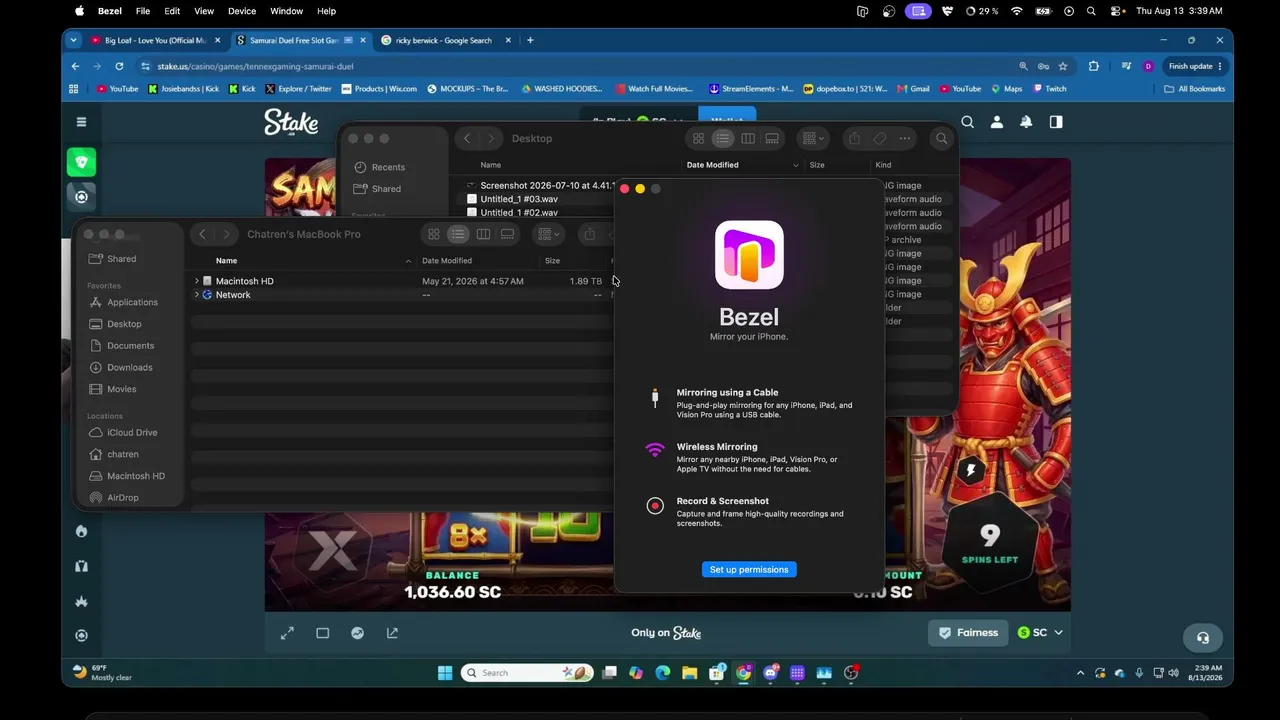1280x720 pixels.
Task: Reload the page in Chrome
Action: point(119,66)
